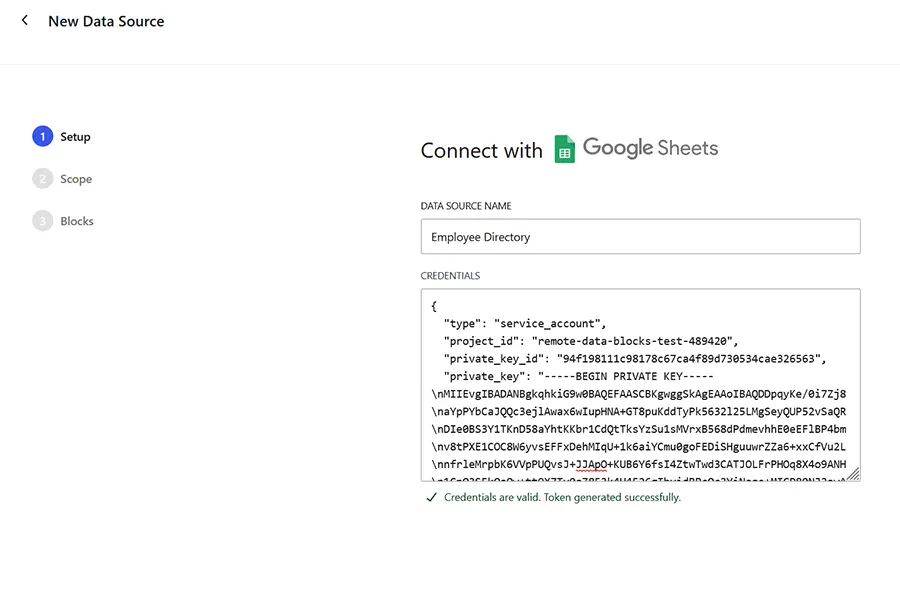Click inside the Employee Directory name field
900x600 pixels.
(640, 236)
